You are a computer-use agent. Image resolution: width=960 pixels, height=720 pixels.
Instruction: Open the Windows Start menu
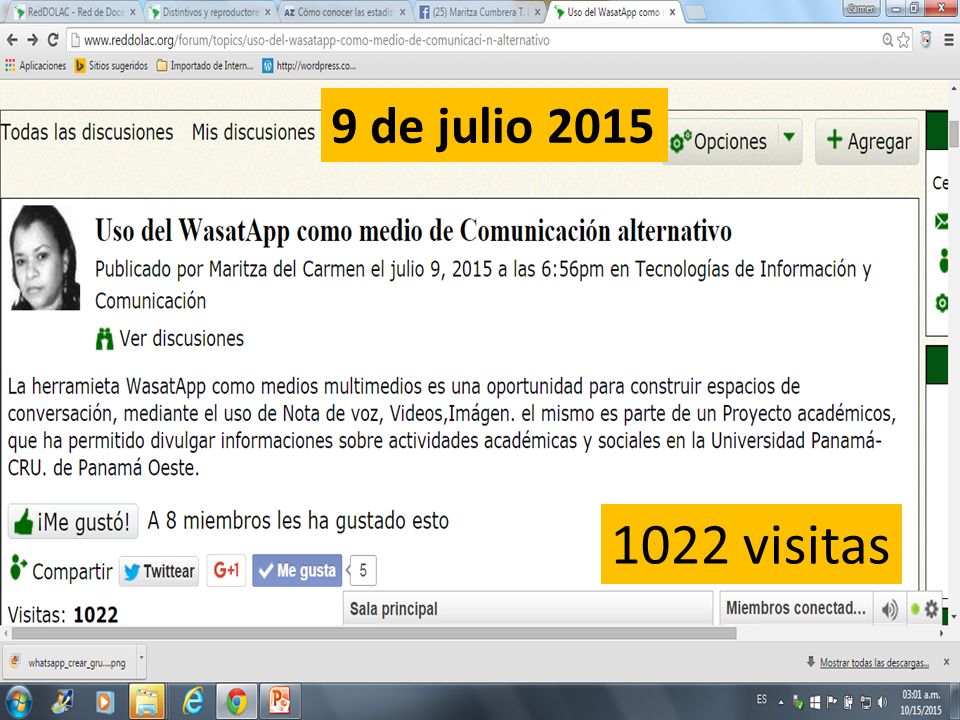(x=18, y=702)
